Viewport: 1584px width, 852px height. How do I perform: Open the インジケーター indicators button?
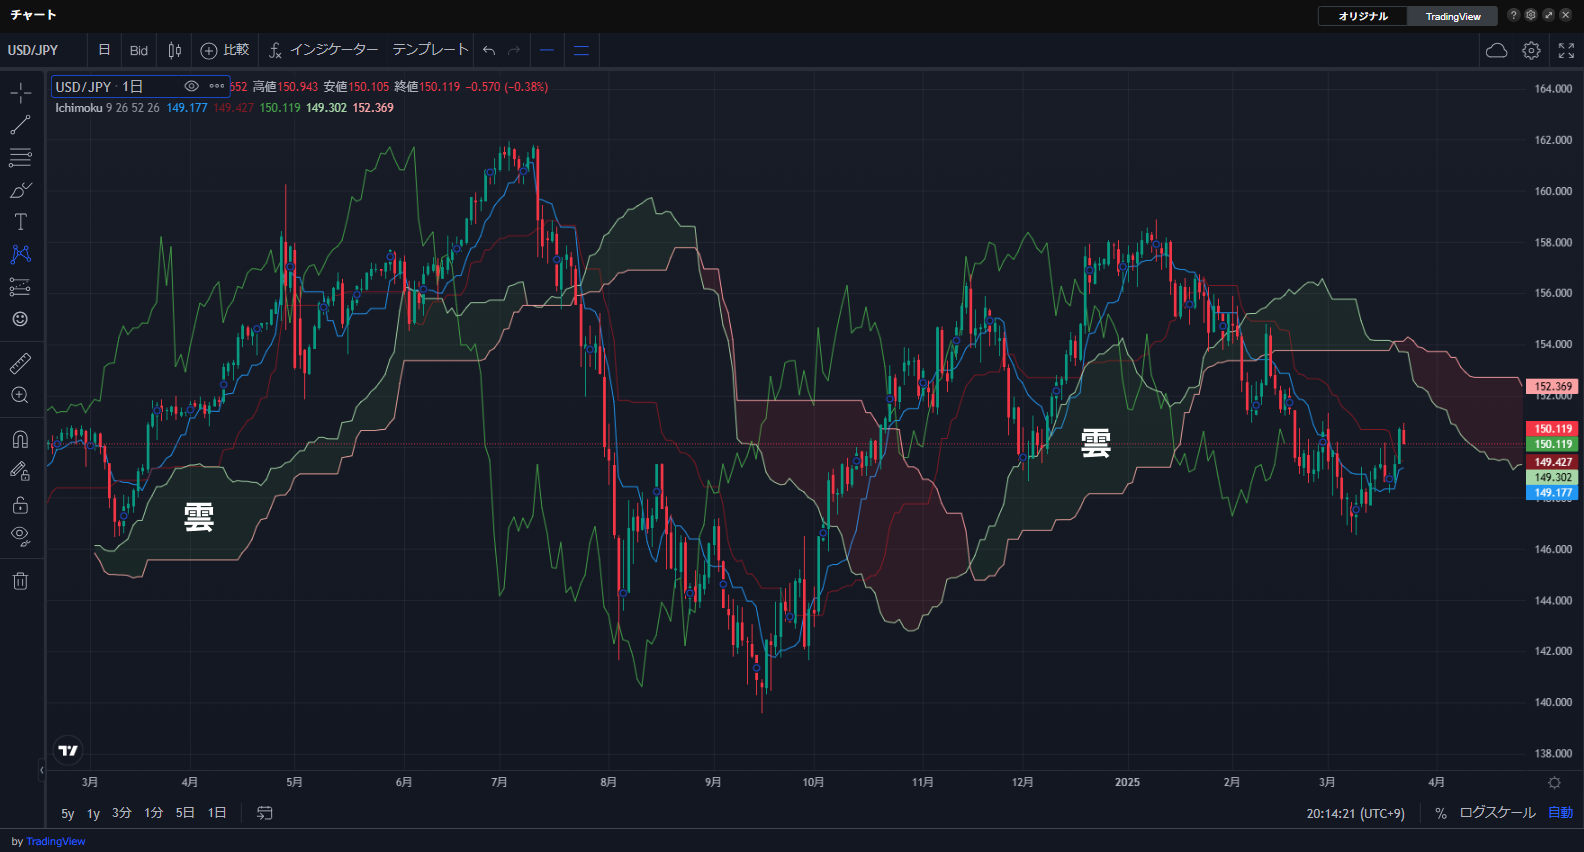[323, 50]
